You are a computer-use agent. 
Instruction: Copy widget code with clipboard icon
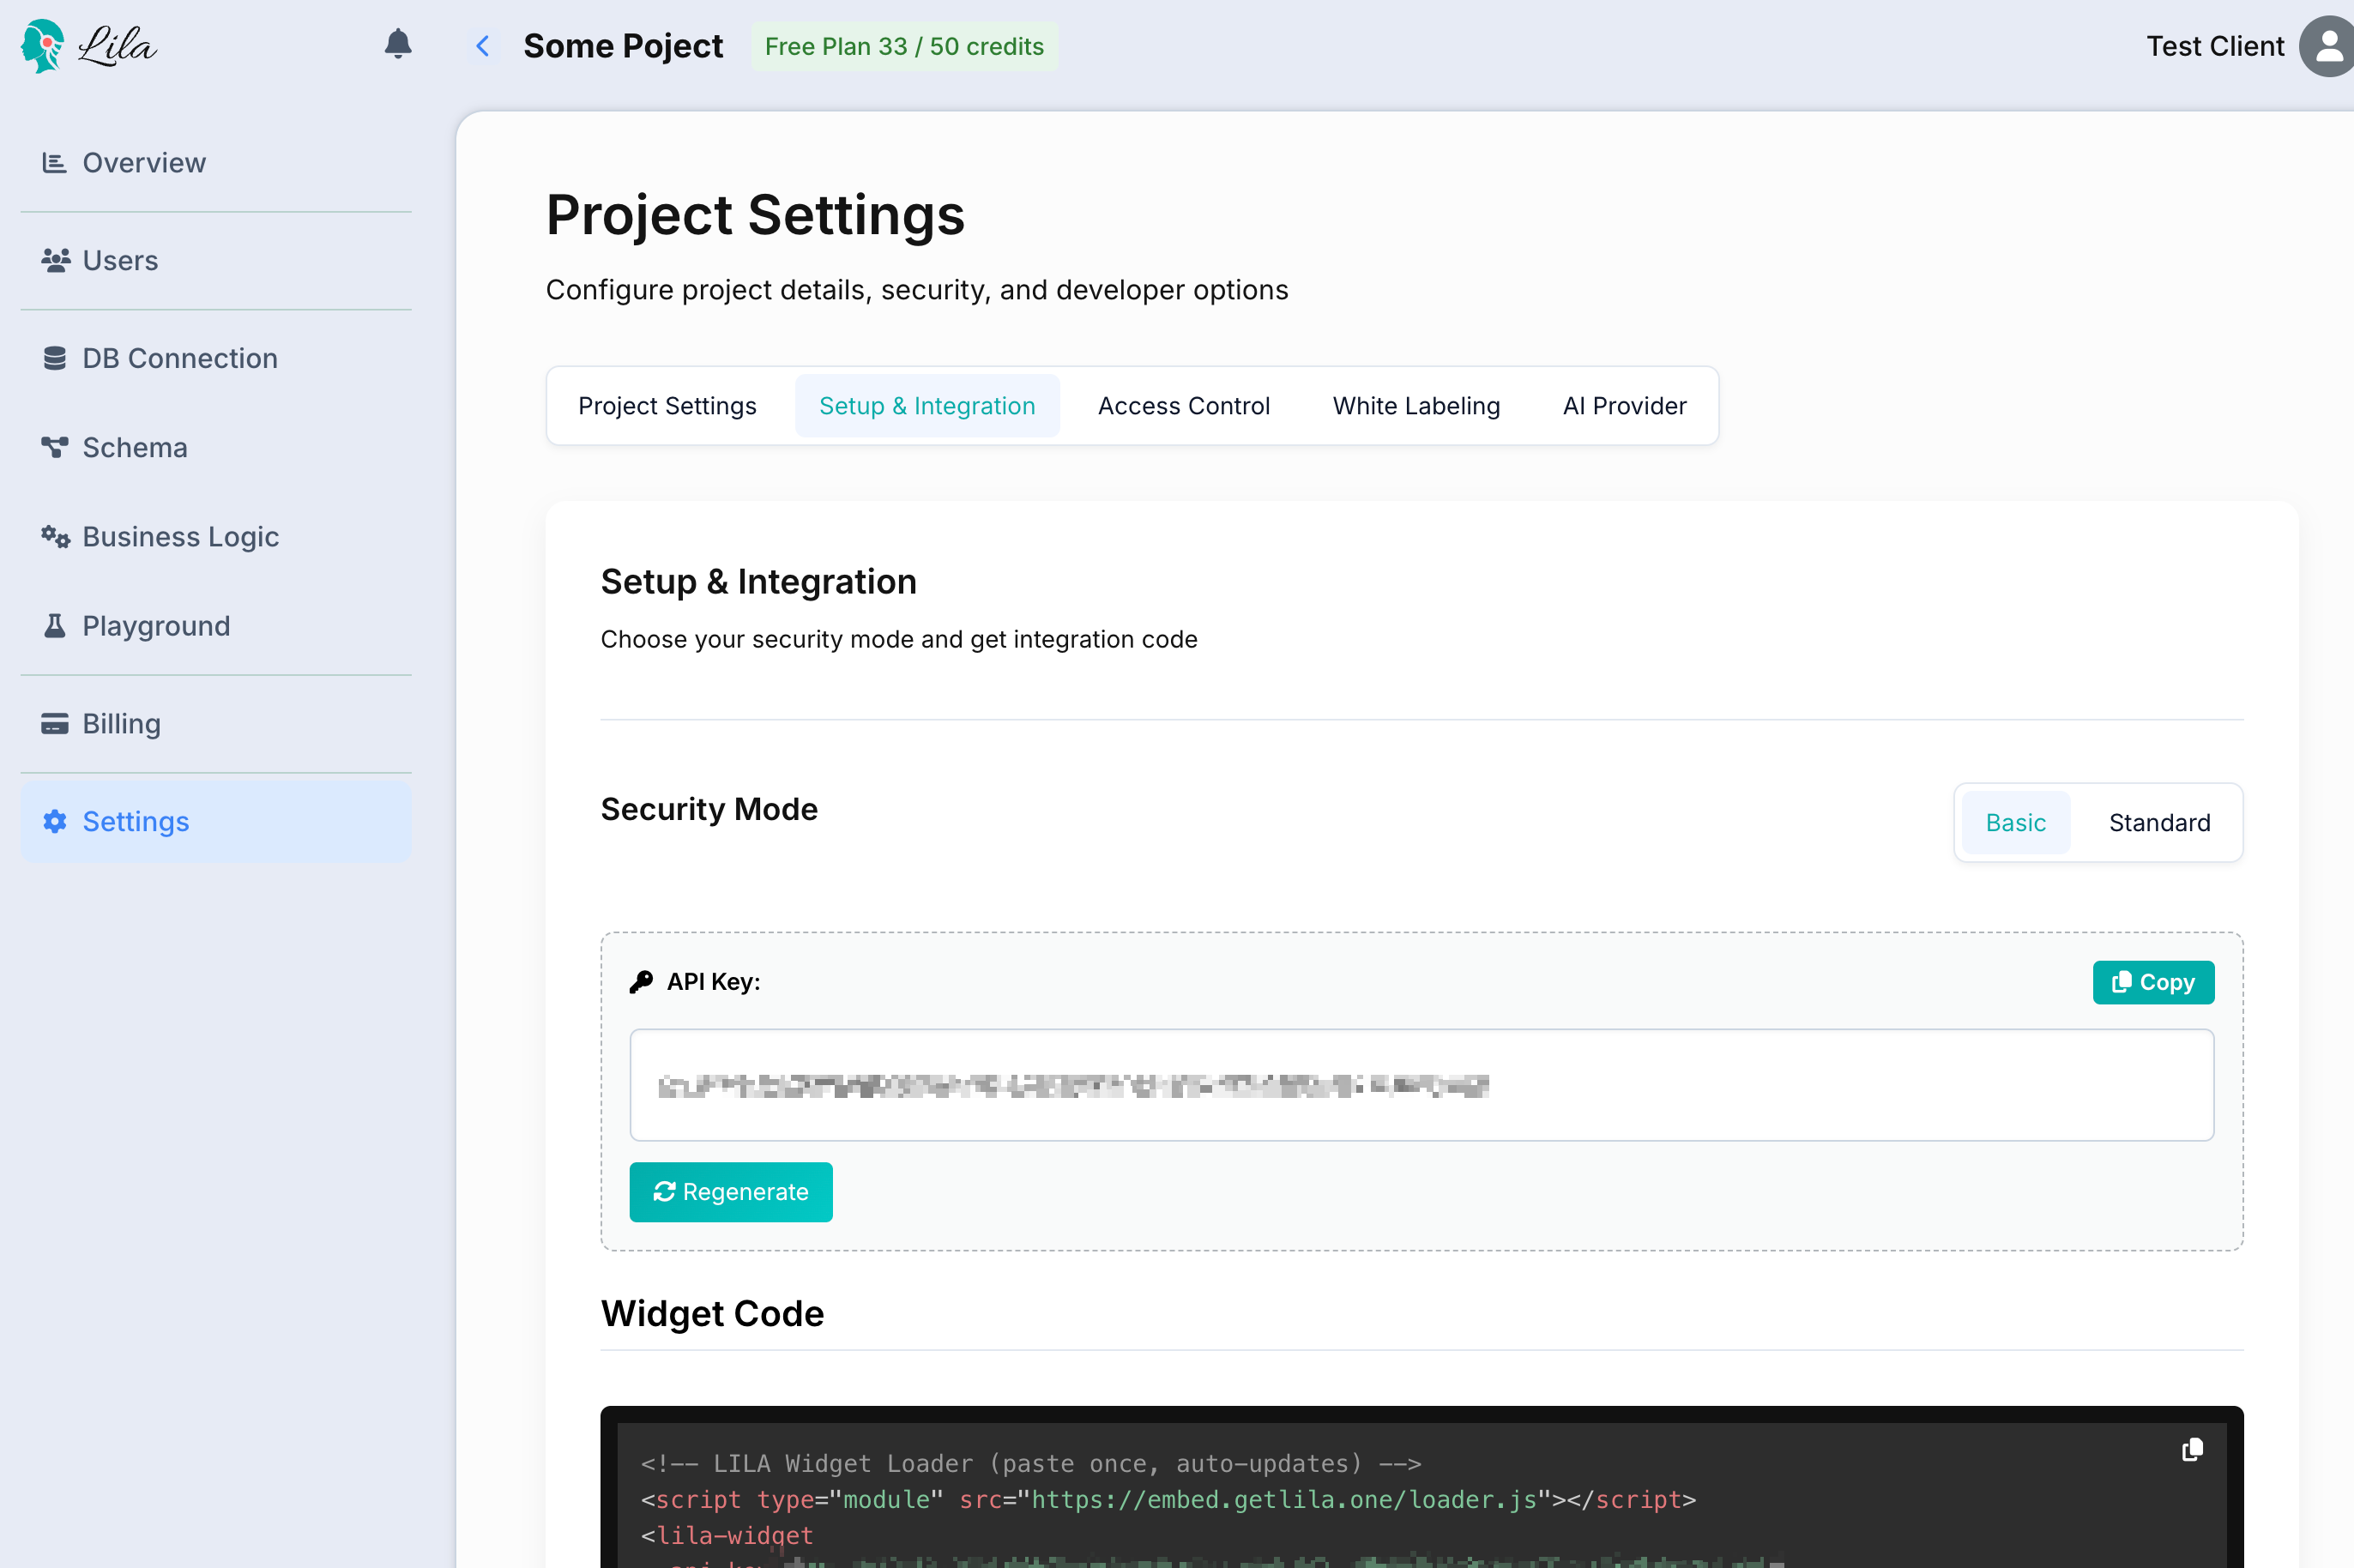pyautogui.click(x=2191, y=1450)
